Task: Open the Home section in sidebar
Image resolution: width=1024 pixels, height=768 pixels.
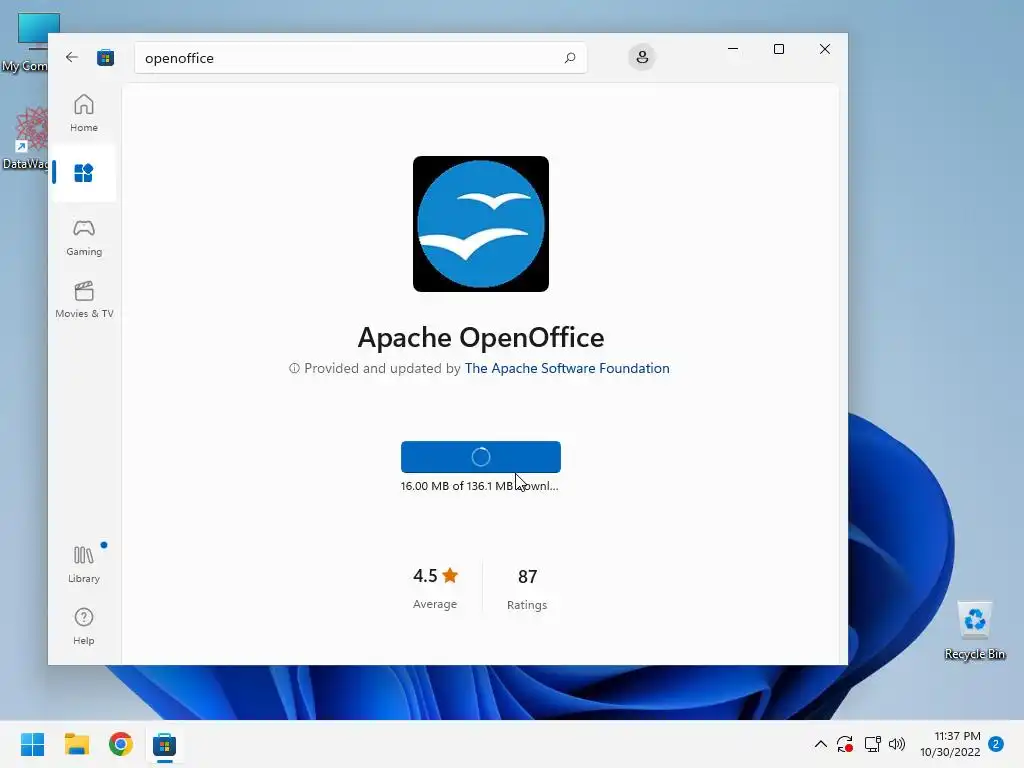Action: [84, 114]
